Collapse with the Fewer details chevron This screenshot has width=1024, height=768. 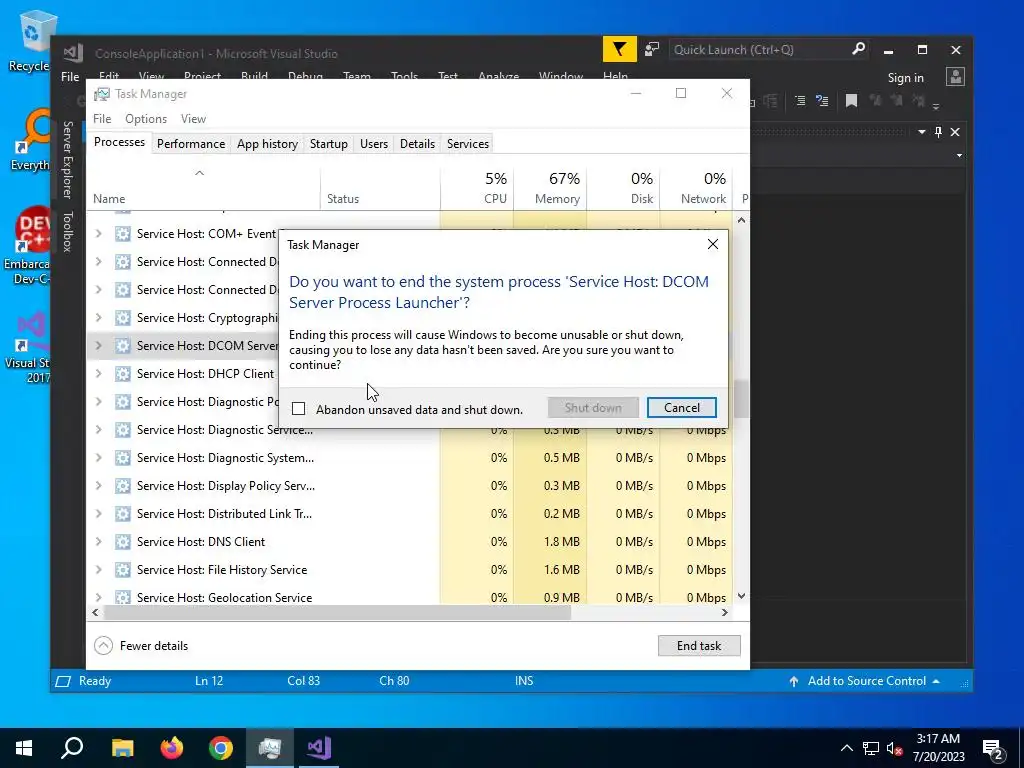click(x=103, y=646)
